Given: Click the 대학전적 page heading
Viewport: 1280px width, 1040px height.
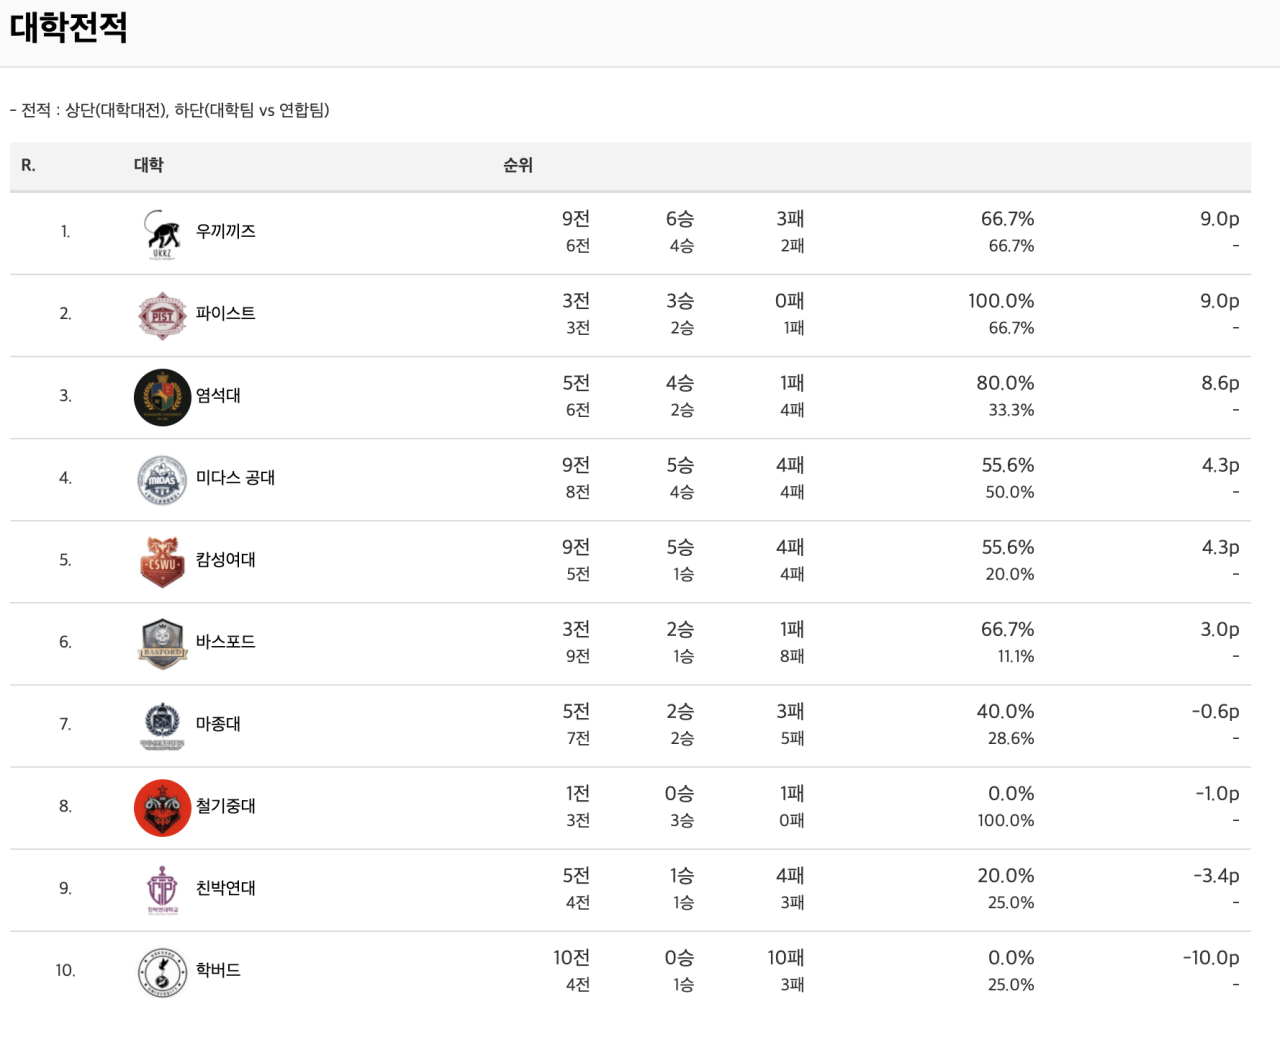Looking at the screenshot, I should [x=69, y=27].
